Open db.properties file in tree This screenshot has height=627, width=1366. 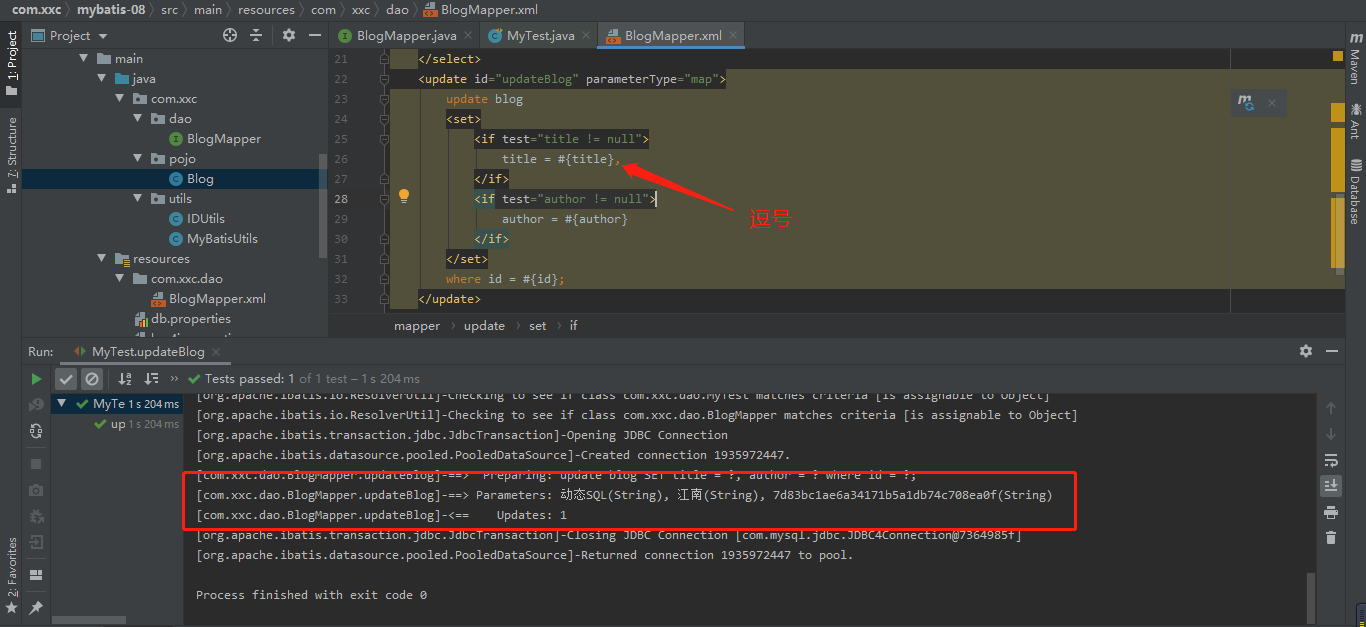pyautogui.click(x=182, y=319)
